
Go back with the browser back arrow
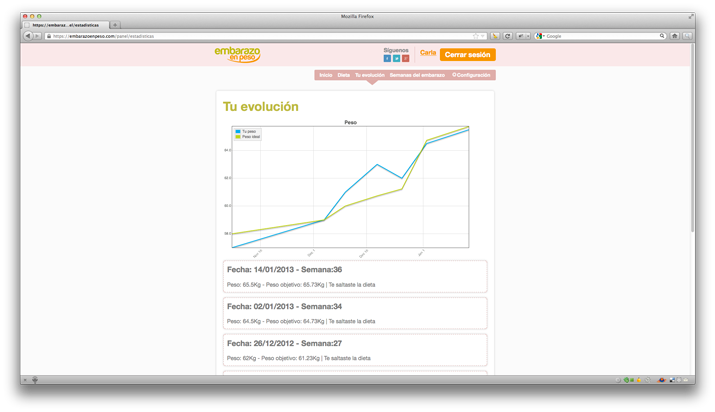pos(28,36)
